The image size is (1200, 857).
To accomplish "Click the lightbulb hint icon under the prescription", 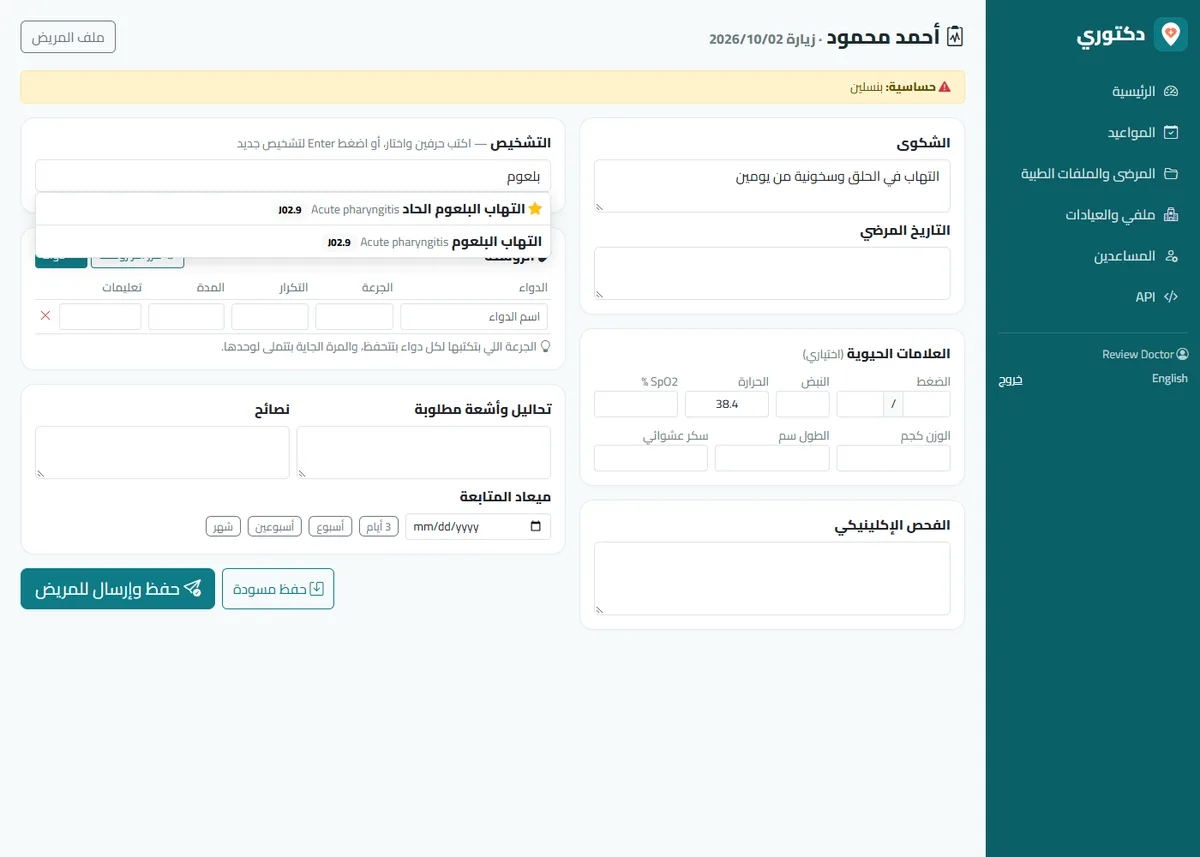I will [545, 346].
